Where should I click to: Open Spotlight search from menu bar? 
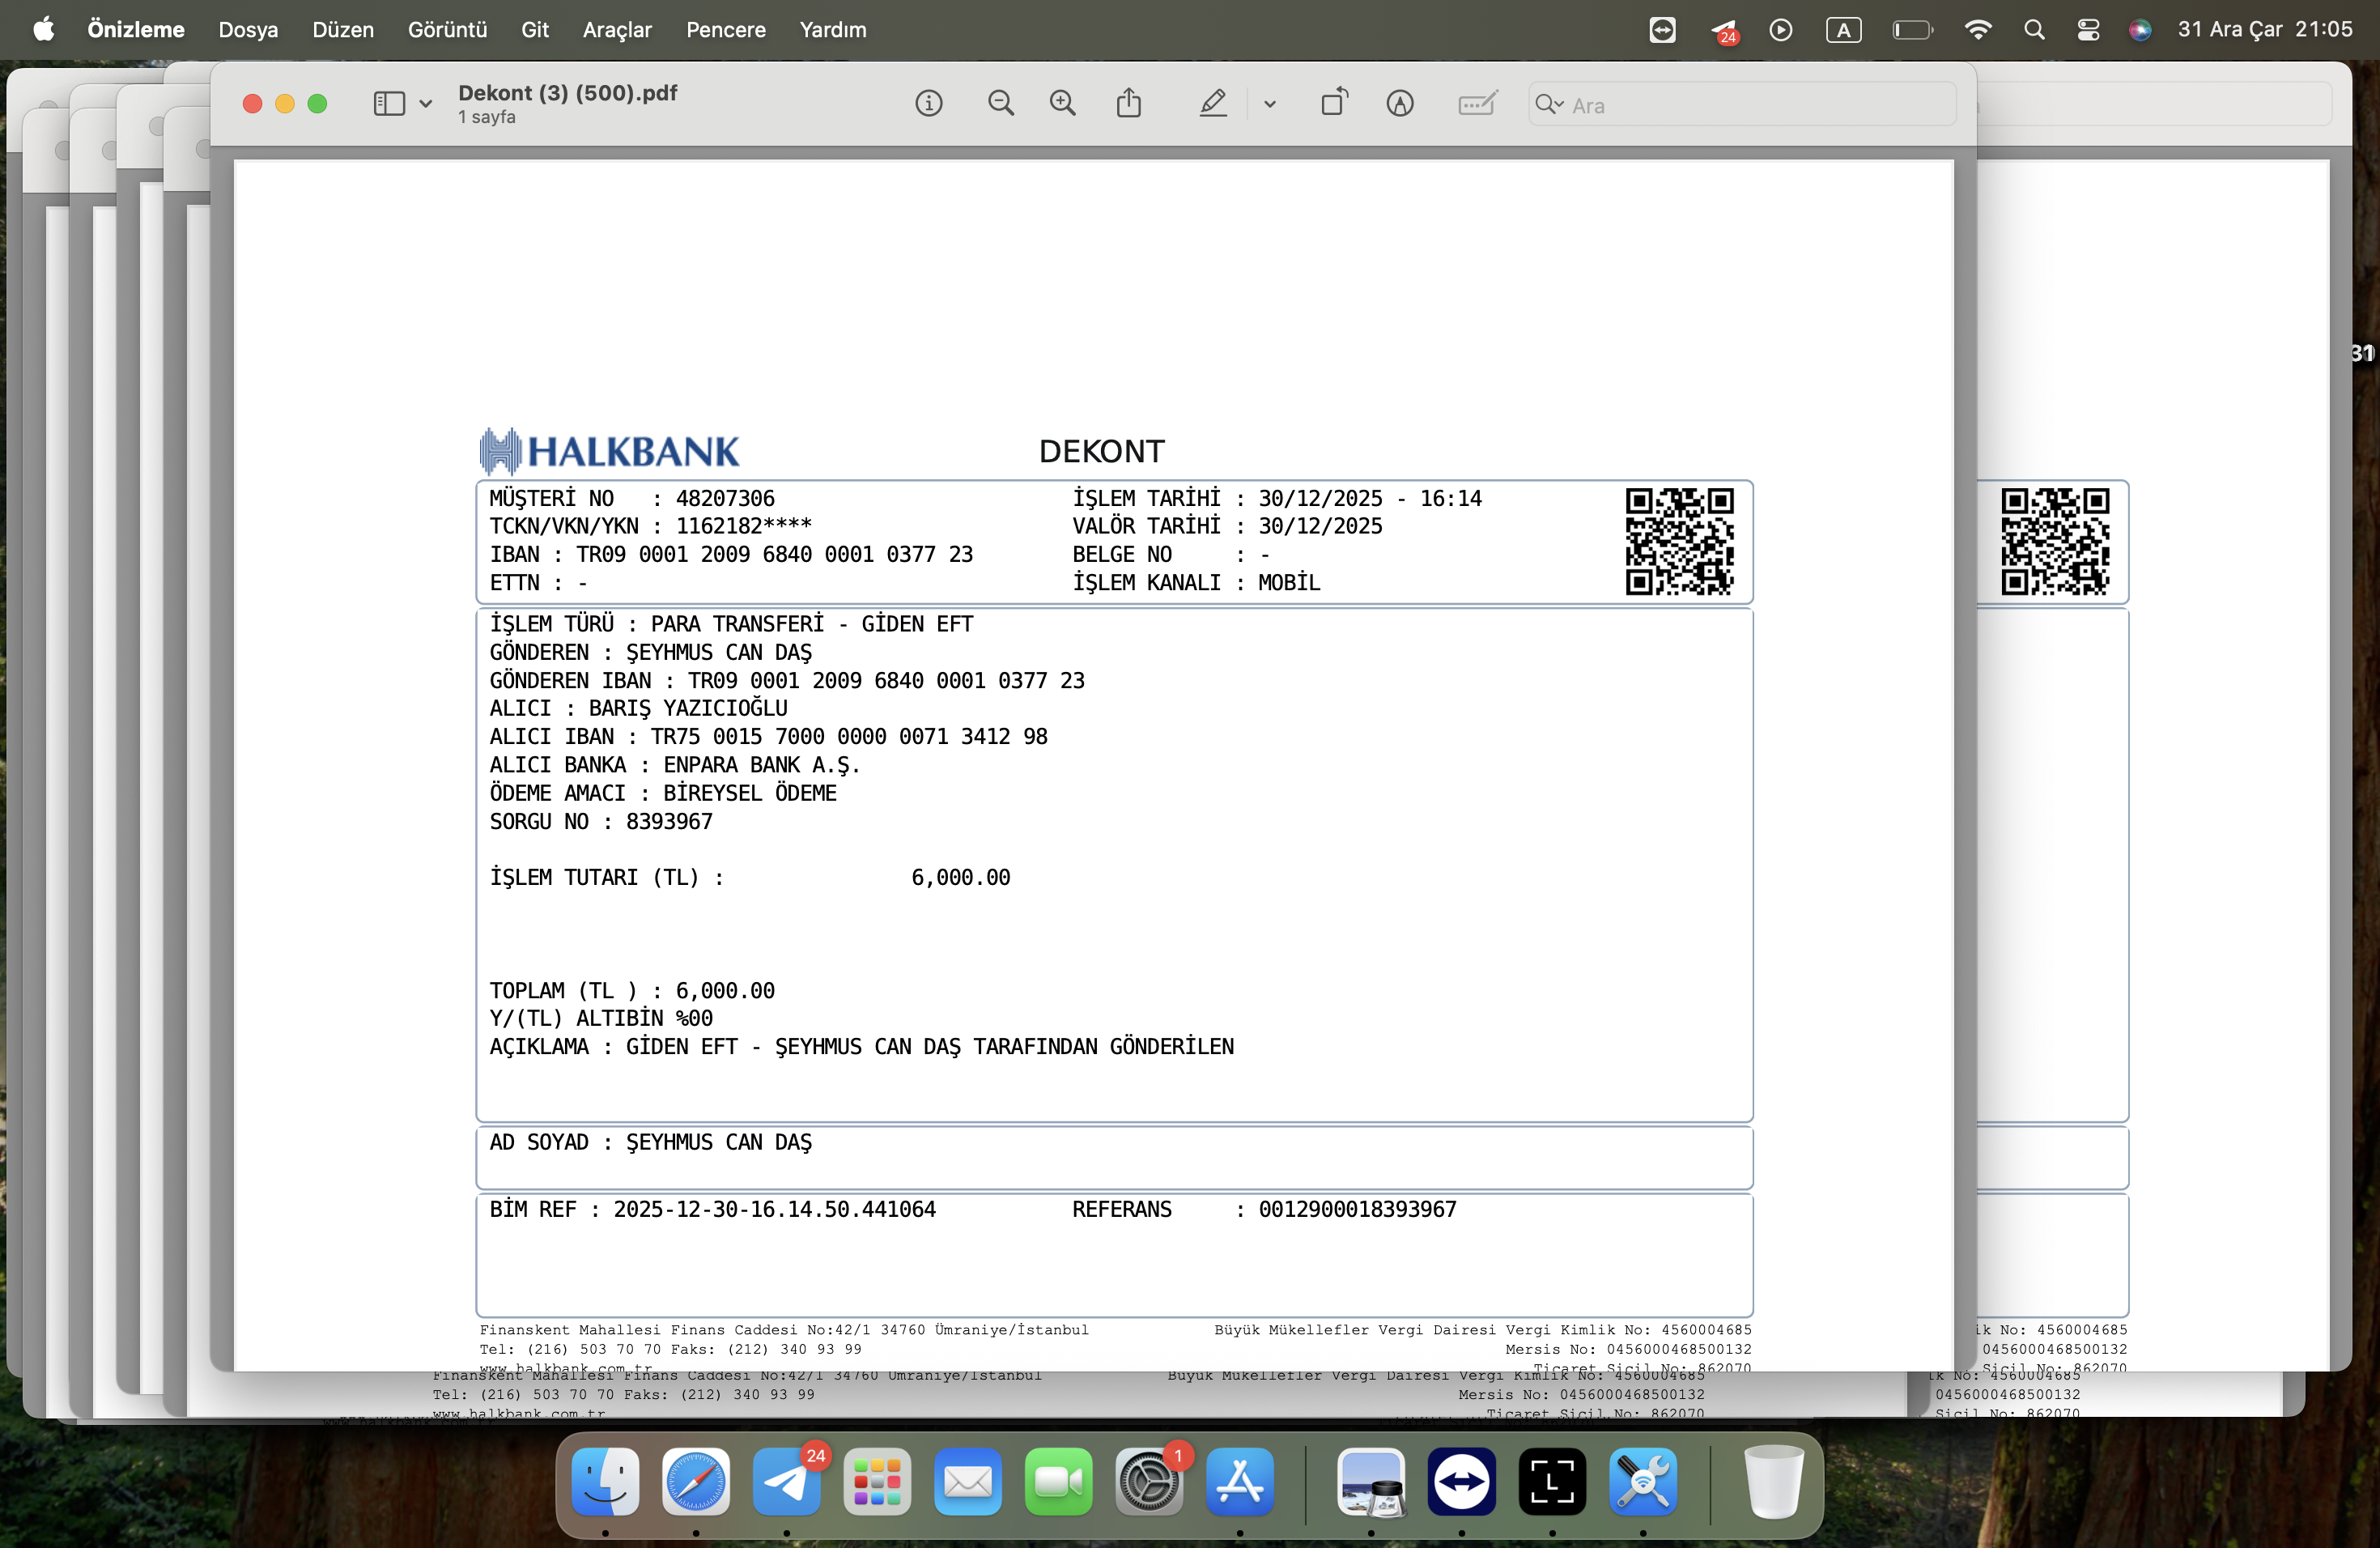2034,30
